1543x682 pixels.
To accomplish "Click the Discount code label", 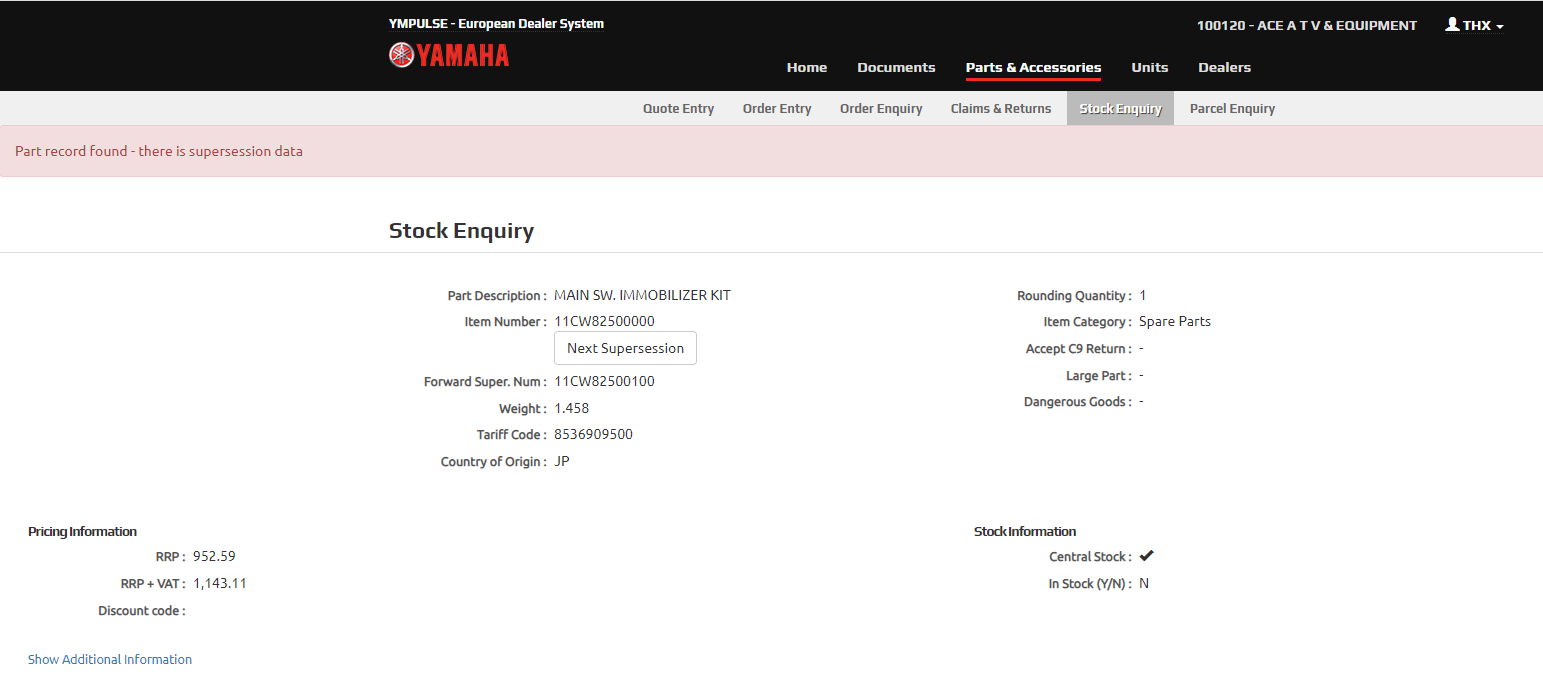I will (x=142, y=610).
